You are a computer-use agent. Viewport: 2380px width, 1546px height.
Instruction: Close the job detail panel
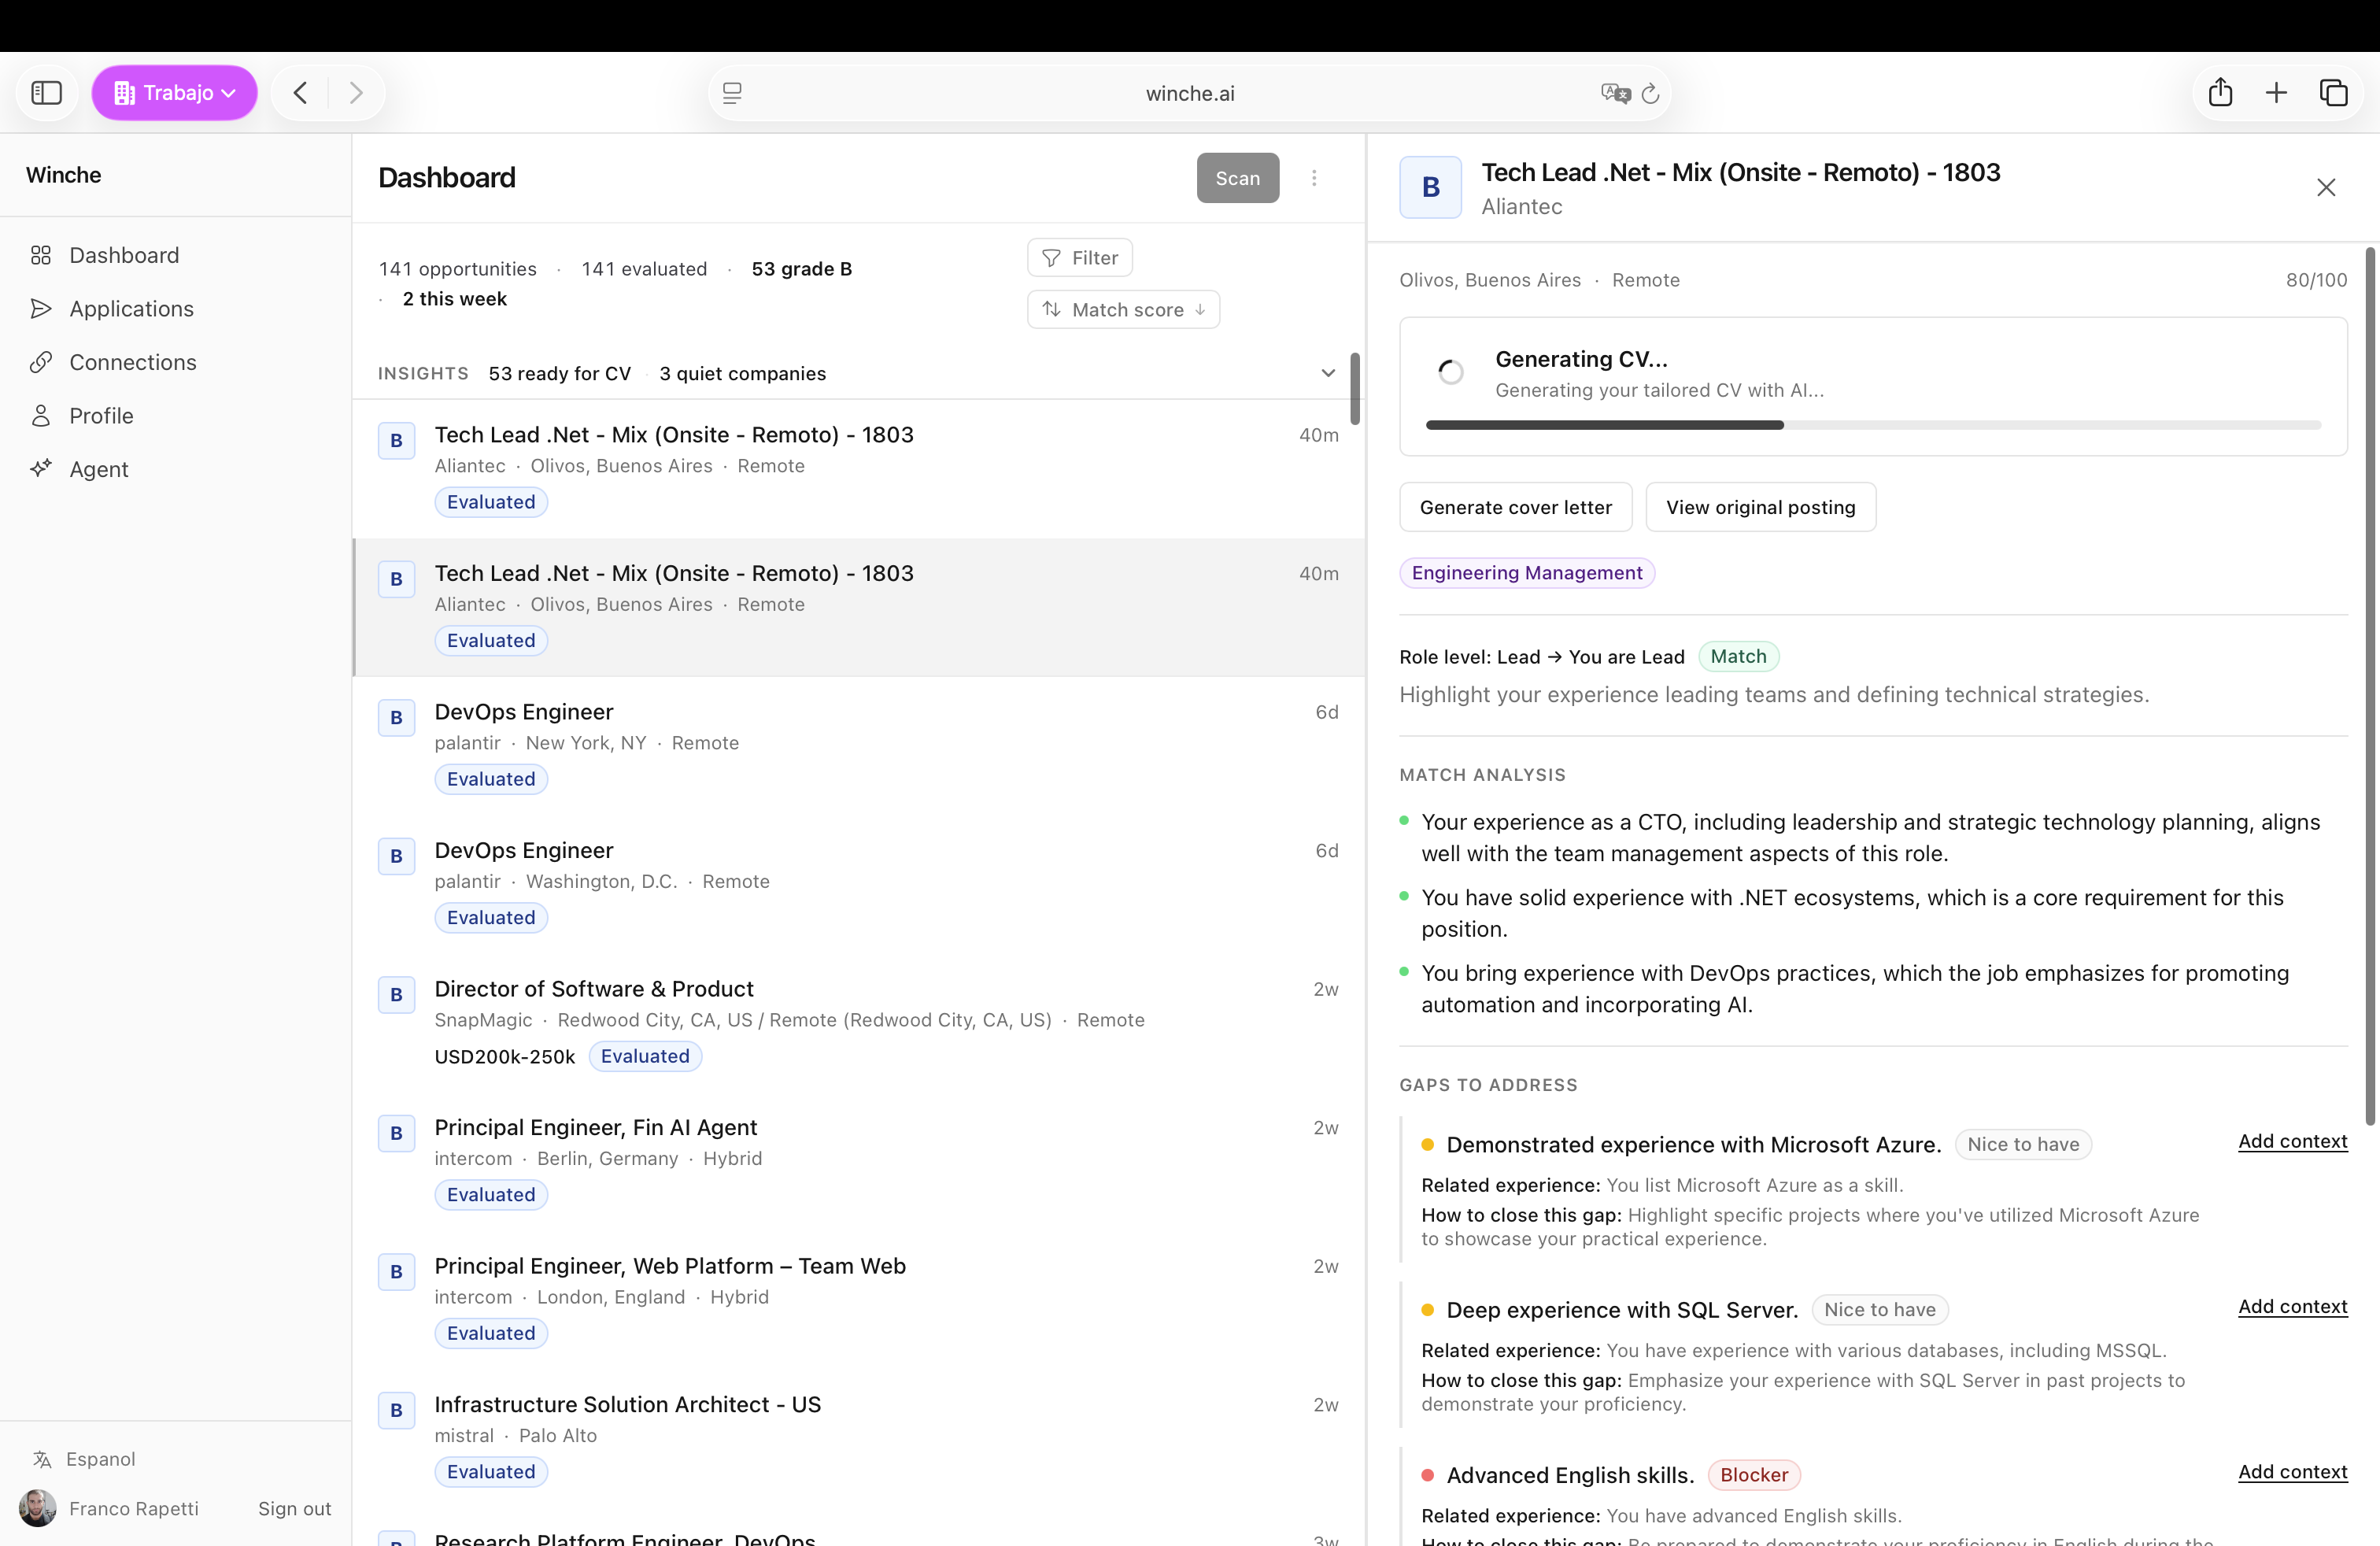pyautogui.click(x=2326, y=187)
